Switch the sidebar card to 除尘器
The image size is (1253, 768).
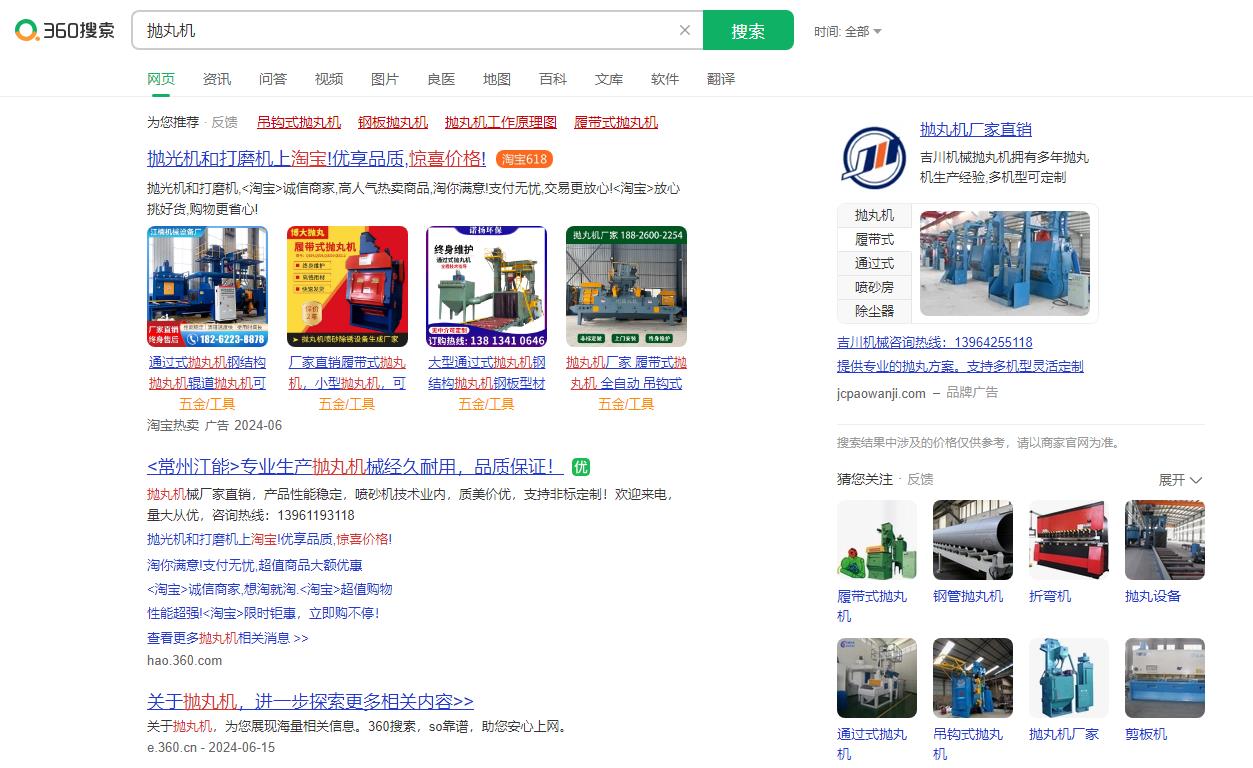[872, 311]
